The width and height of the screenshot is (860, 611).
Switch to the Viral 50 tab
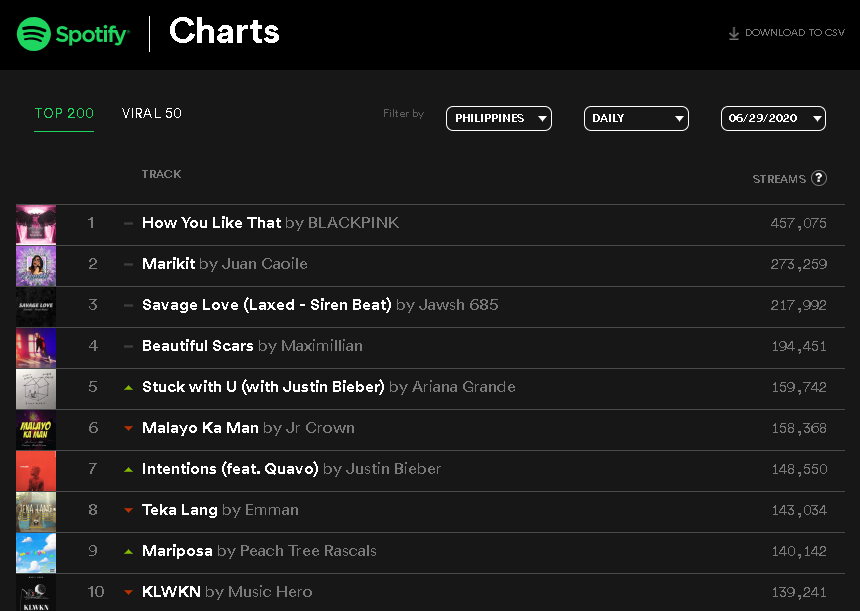[x=151, y=114]
